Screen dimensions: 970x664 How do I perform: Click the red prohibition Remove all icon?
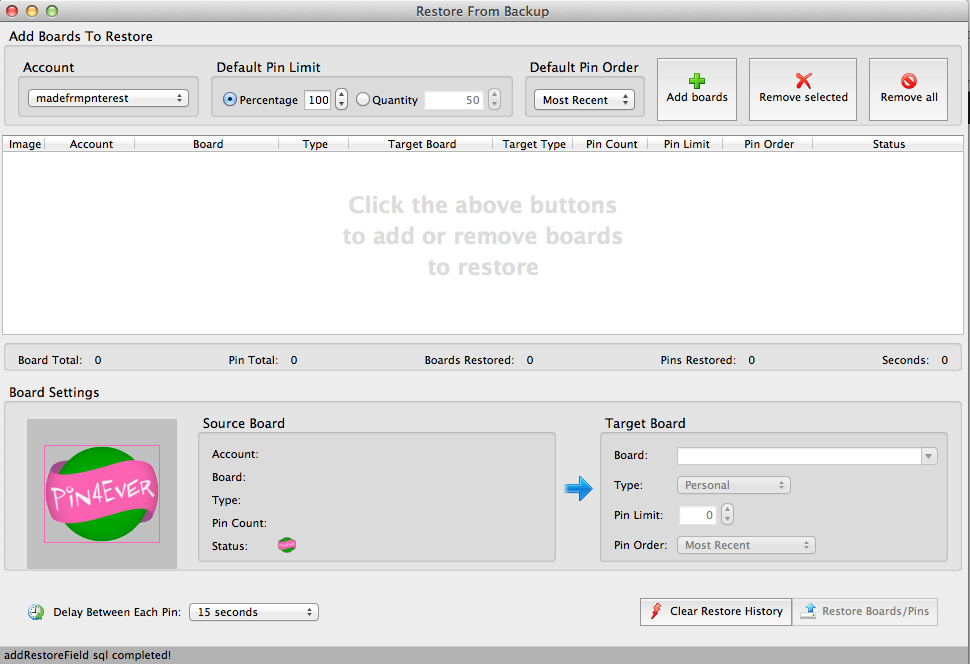pyautogui.click(x=909, y=80)
